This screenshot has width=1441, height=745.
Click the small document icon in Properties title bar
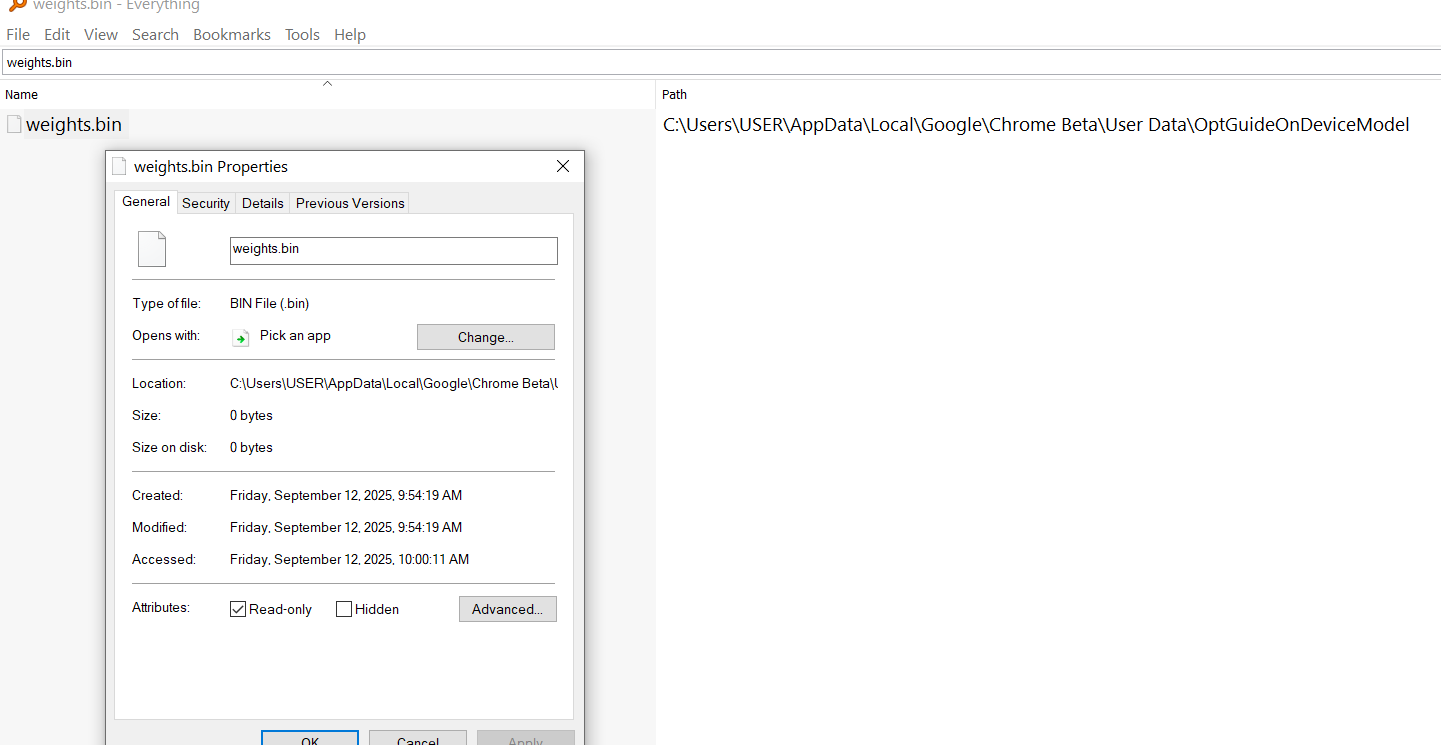120,167
